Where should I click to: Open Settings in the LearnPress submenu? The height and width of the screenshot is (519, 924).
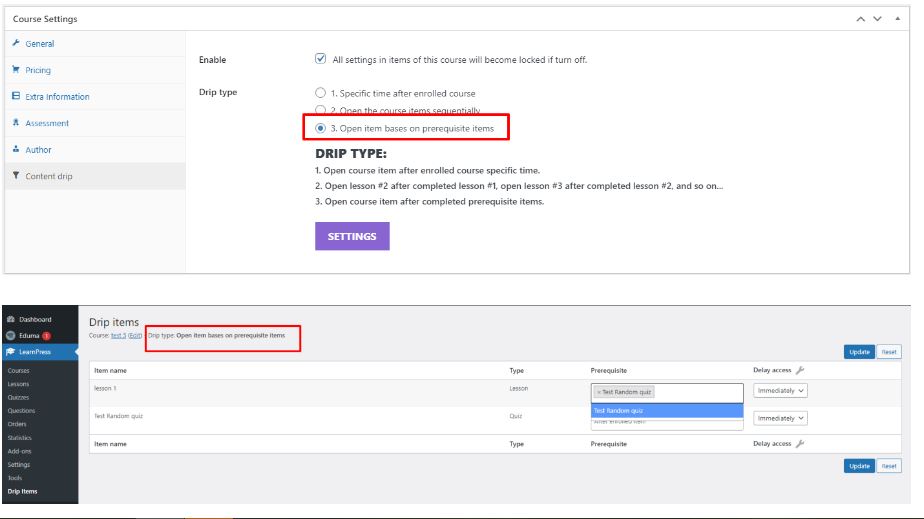(x=18, y=465)
